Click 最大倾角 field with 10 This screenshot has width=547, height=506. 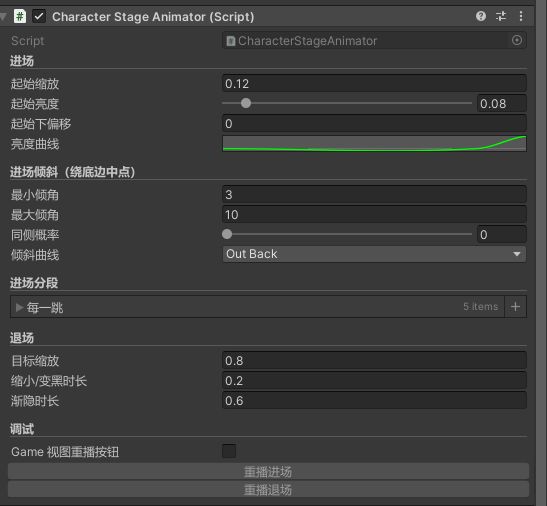pos(374,214)
